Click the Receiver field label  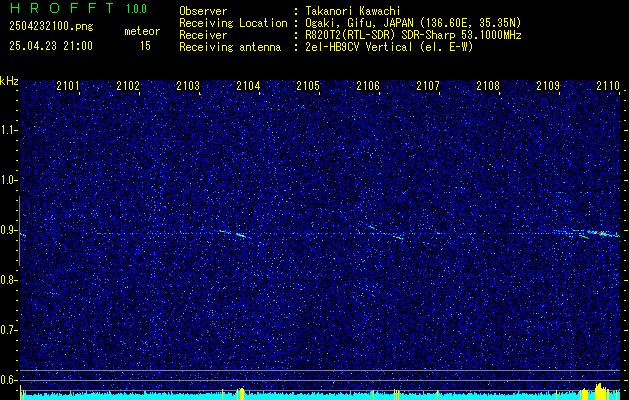[203, 35]
